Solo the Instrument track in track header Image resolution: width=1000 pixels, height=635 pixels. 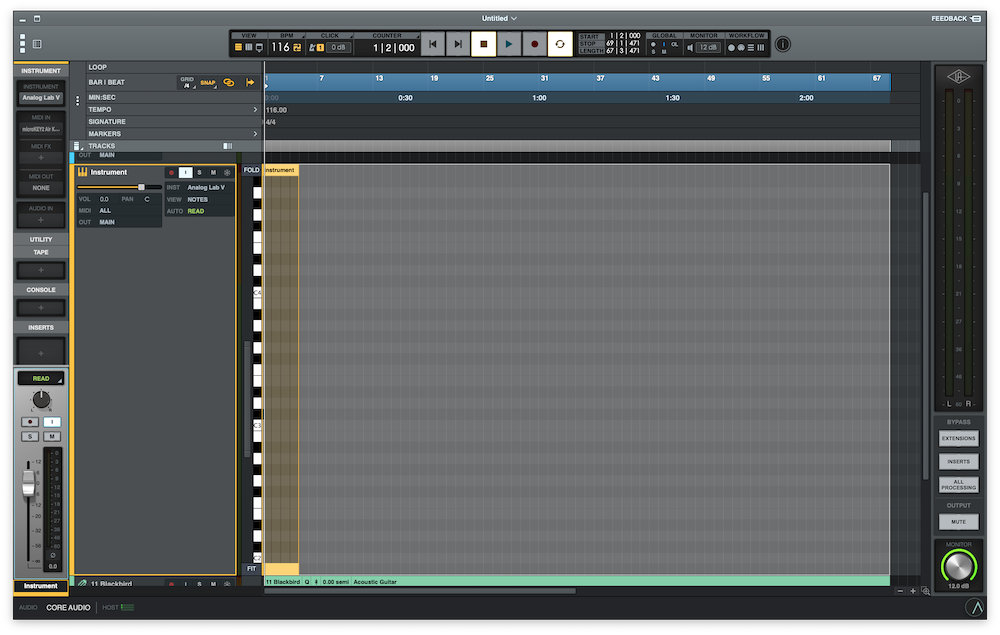pyautogui.click(x=199, y=173)
